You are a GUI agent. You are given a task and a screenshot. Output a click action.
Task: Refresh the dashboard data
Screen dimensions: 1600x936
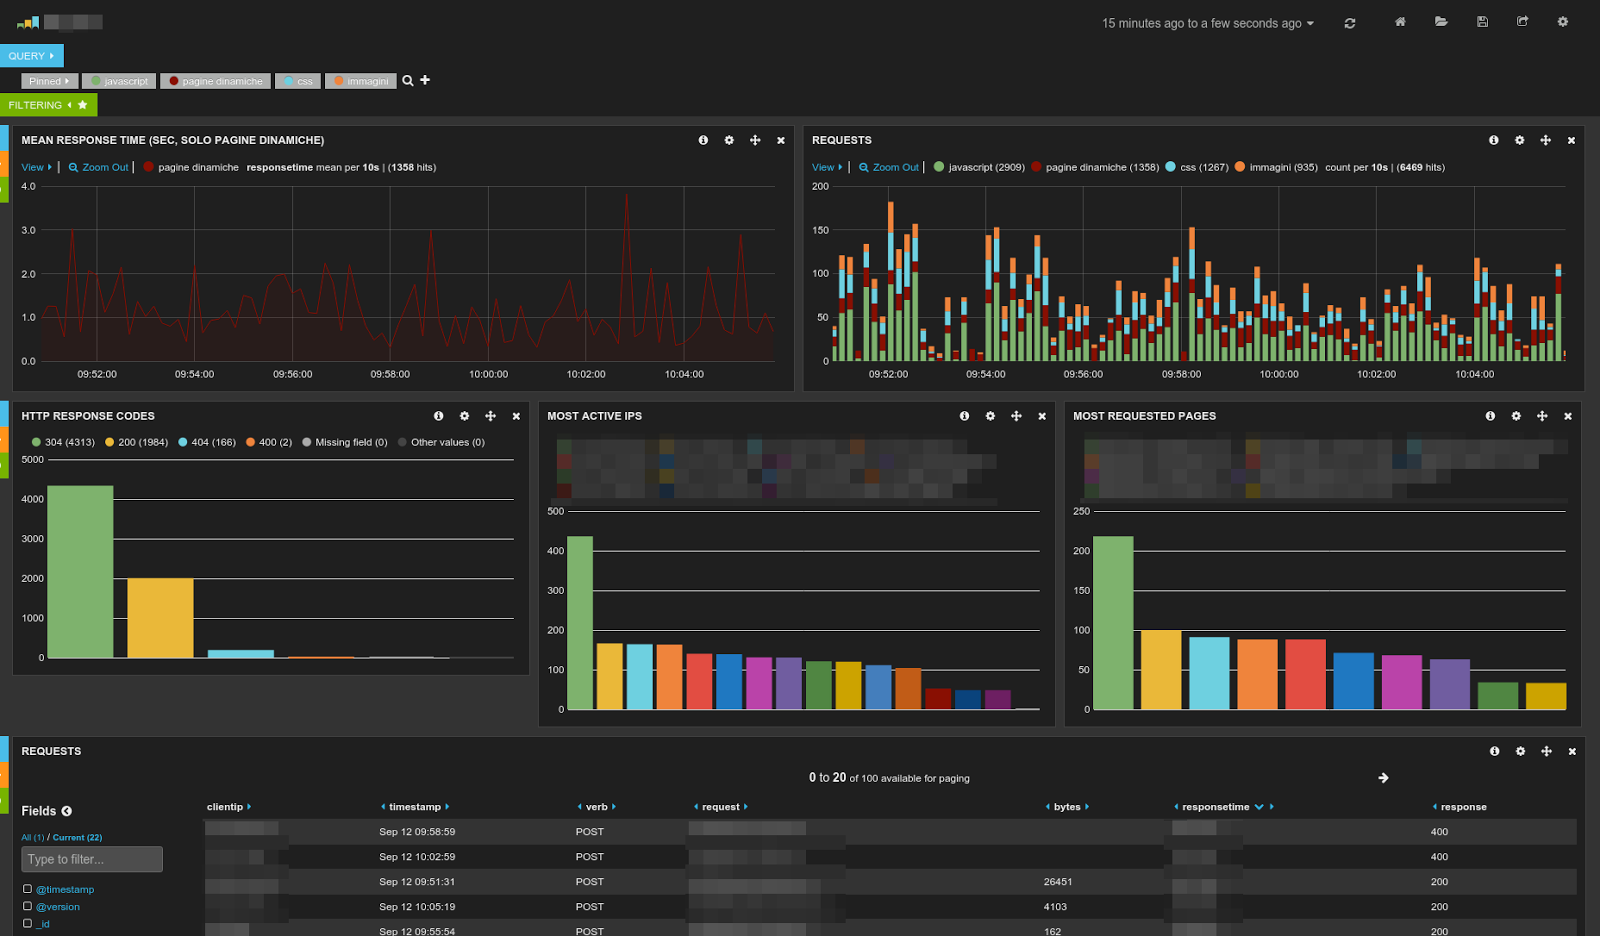1349,22
